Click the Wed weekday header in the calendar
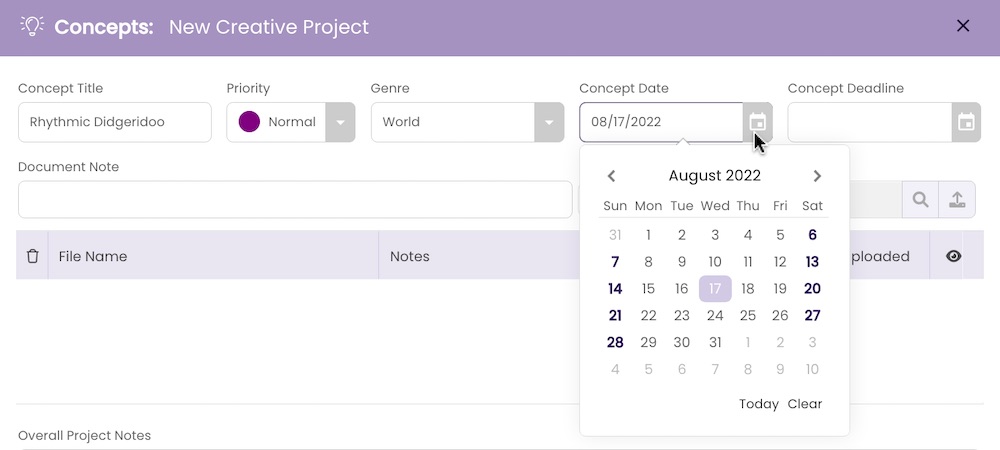 715,206
